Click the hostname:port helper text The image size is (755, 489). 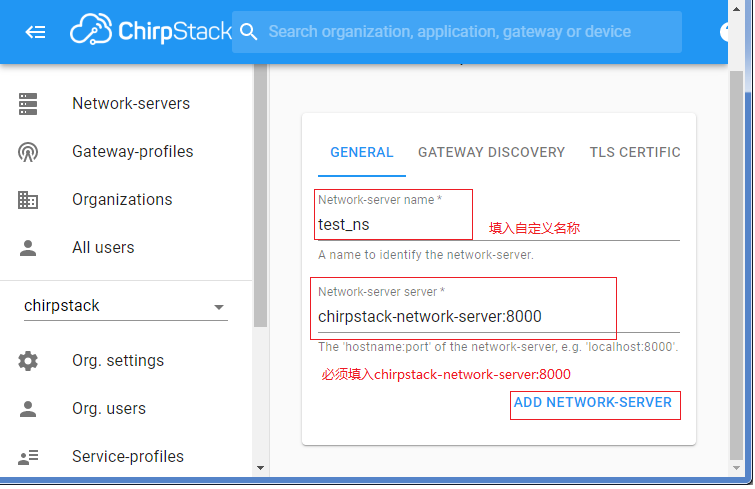coord(498,347)
